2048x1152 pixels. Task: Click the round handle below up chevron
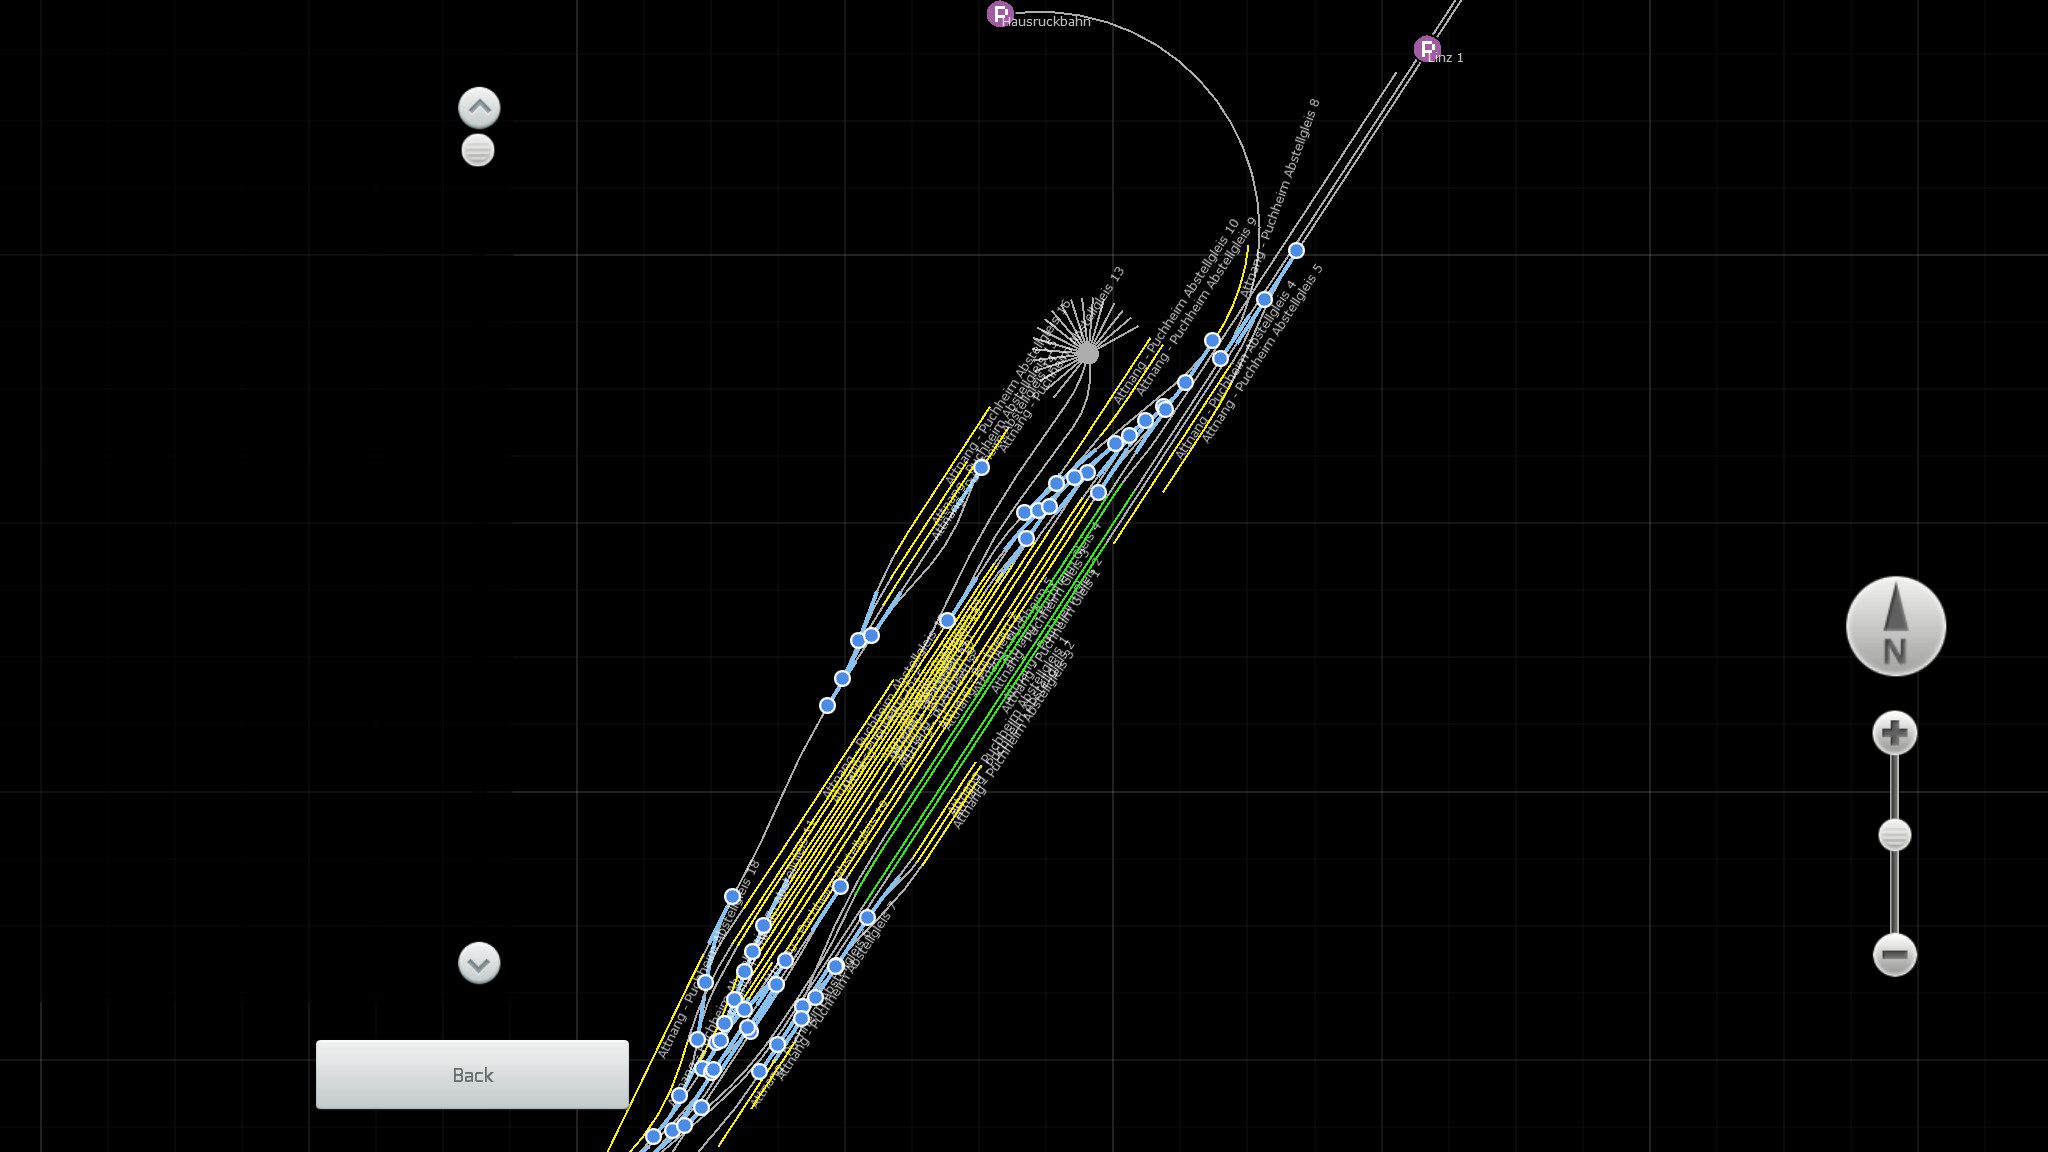click(x=478, y=151)
